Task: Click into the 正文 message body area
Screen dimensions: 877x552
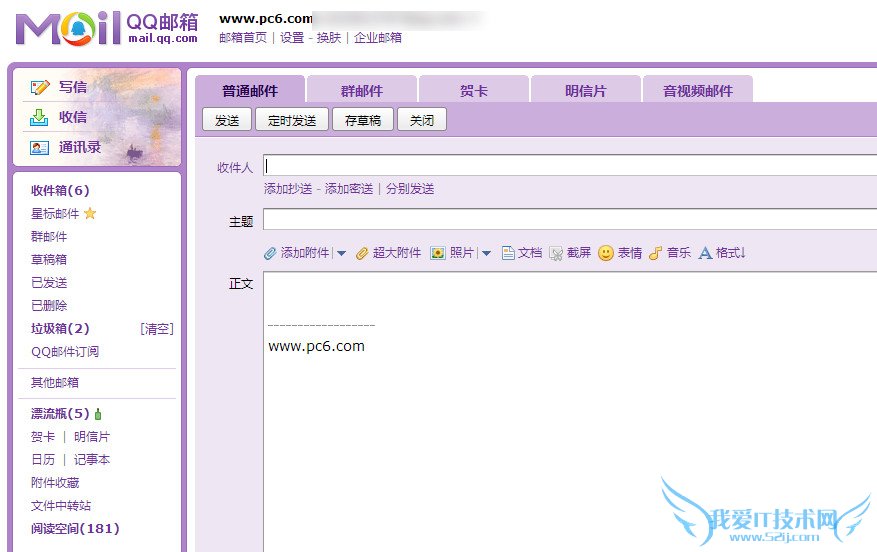Action: click(x=570, y=412)
